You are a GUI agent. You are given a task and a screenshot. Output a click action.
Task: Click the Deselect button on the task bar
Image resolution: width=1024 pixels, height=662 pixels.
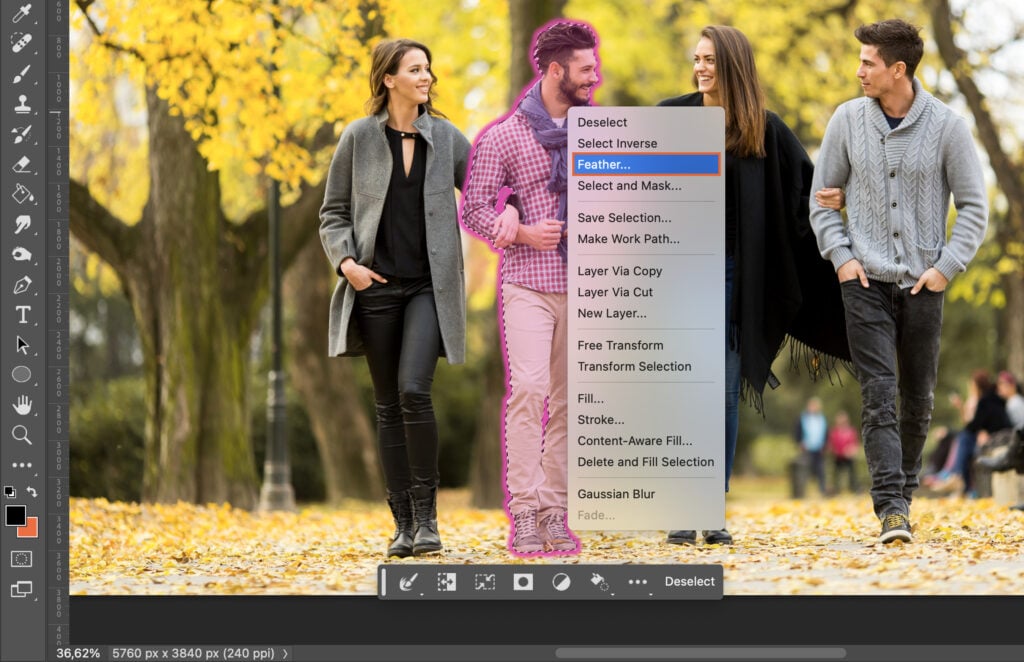tap(688, 581)
